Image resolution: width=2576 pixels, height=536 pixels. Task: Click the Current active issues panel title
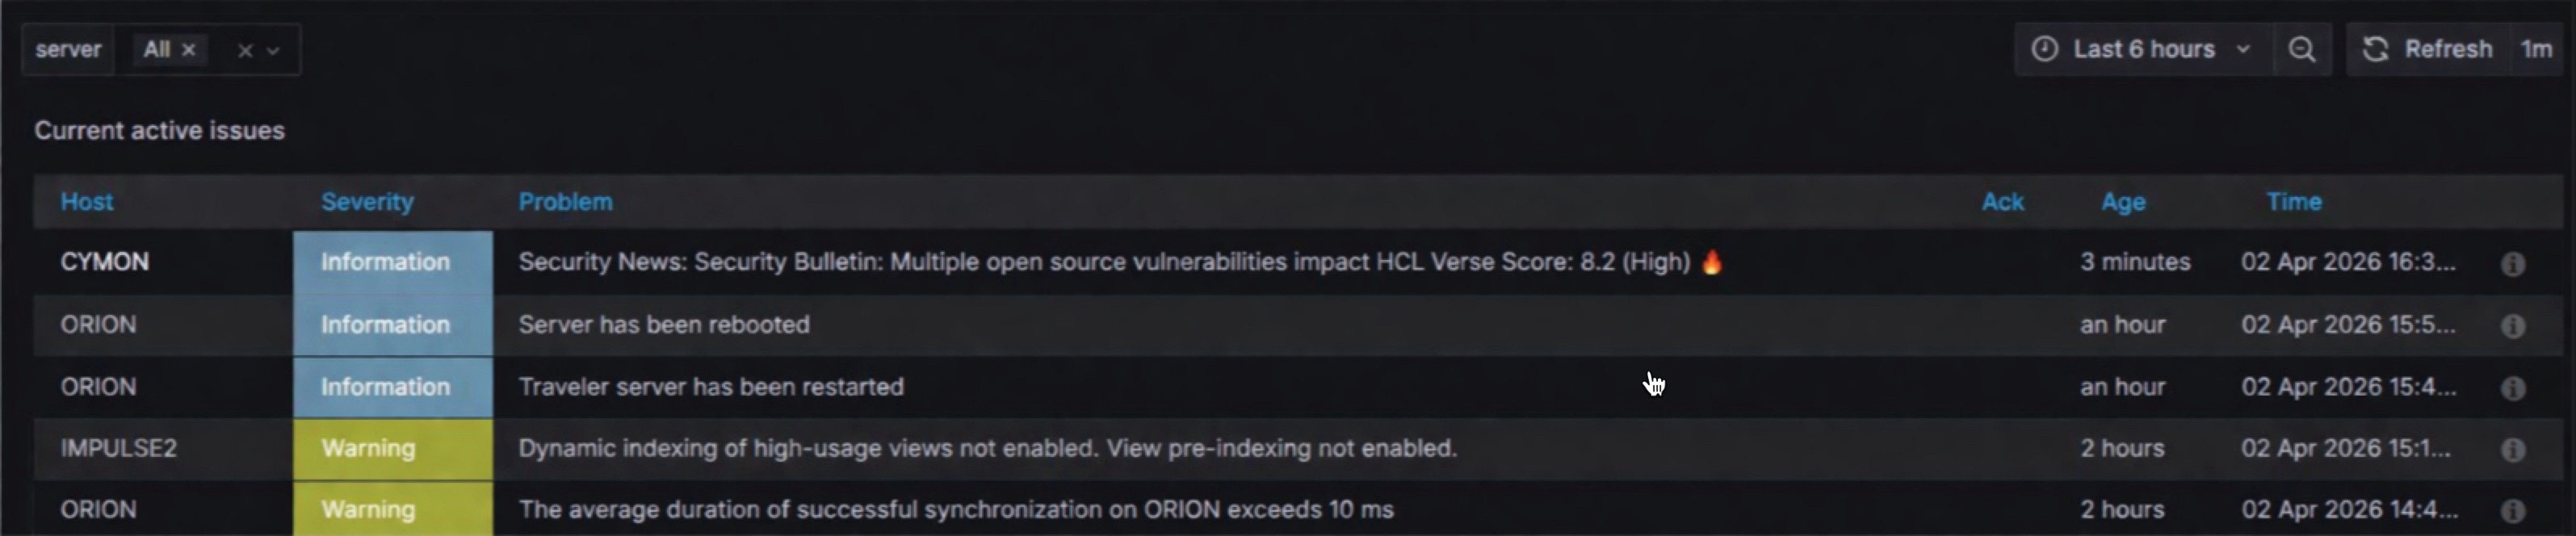tap(159, 130)
